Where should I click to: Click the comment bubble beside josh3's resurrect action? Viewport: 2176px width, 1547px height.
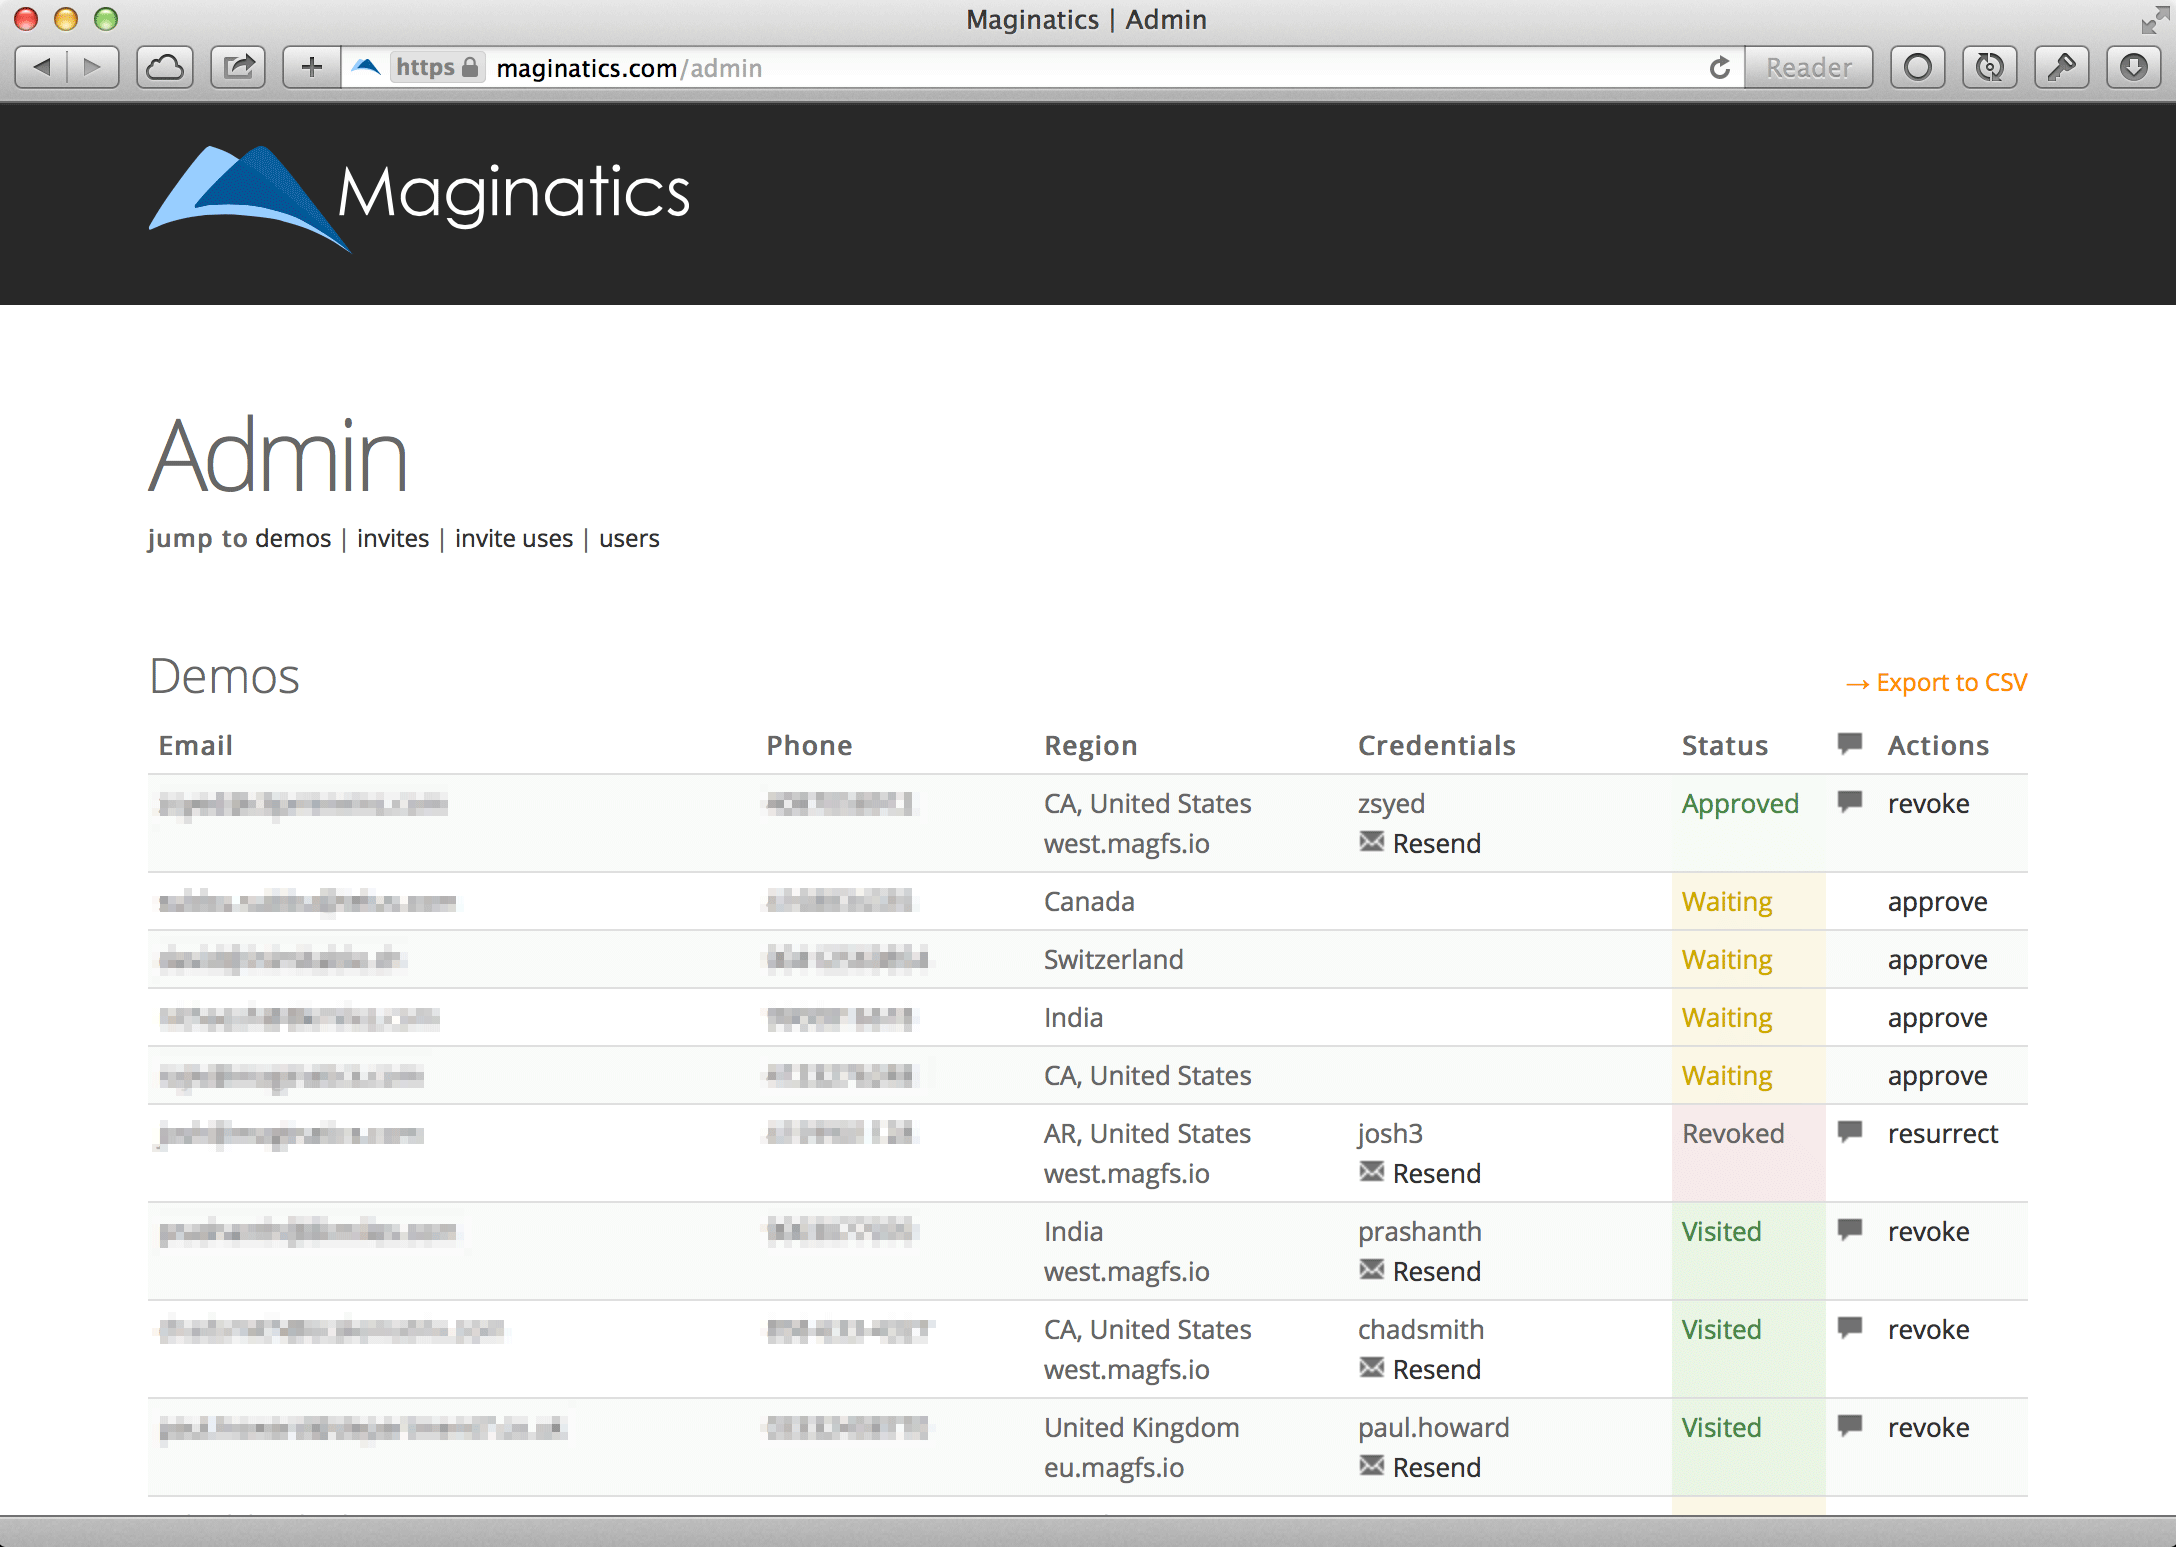pyautogui.click(x=1849, y=1133)
